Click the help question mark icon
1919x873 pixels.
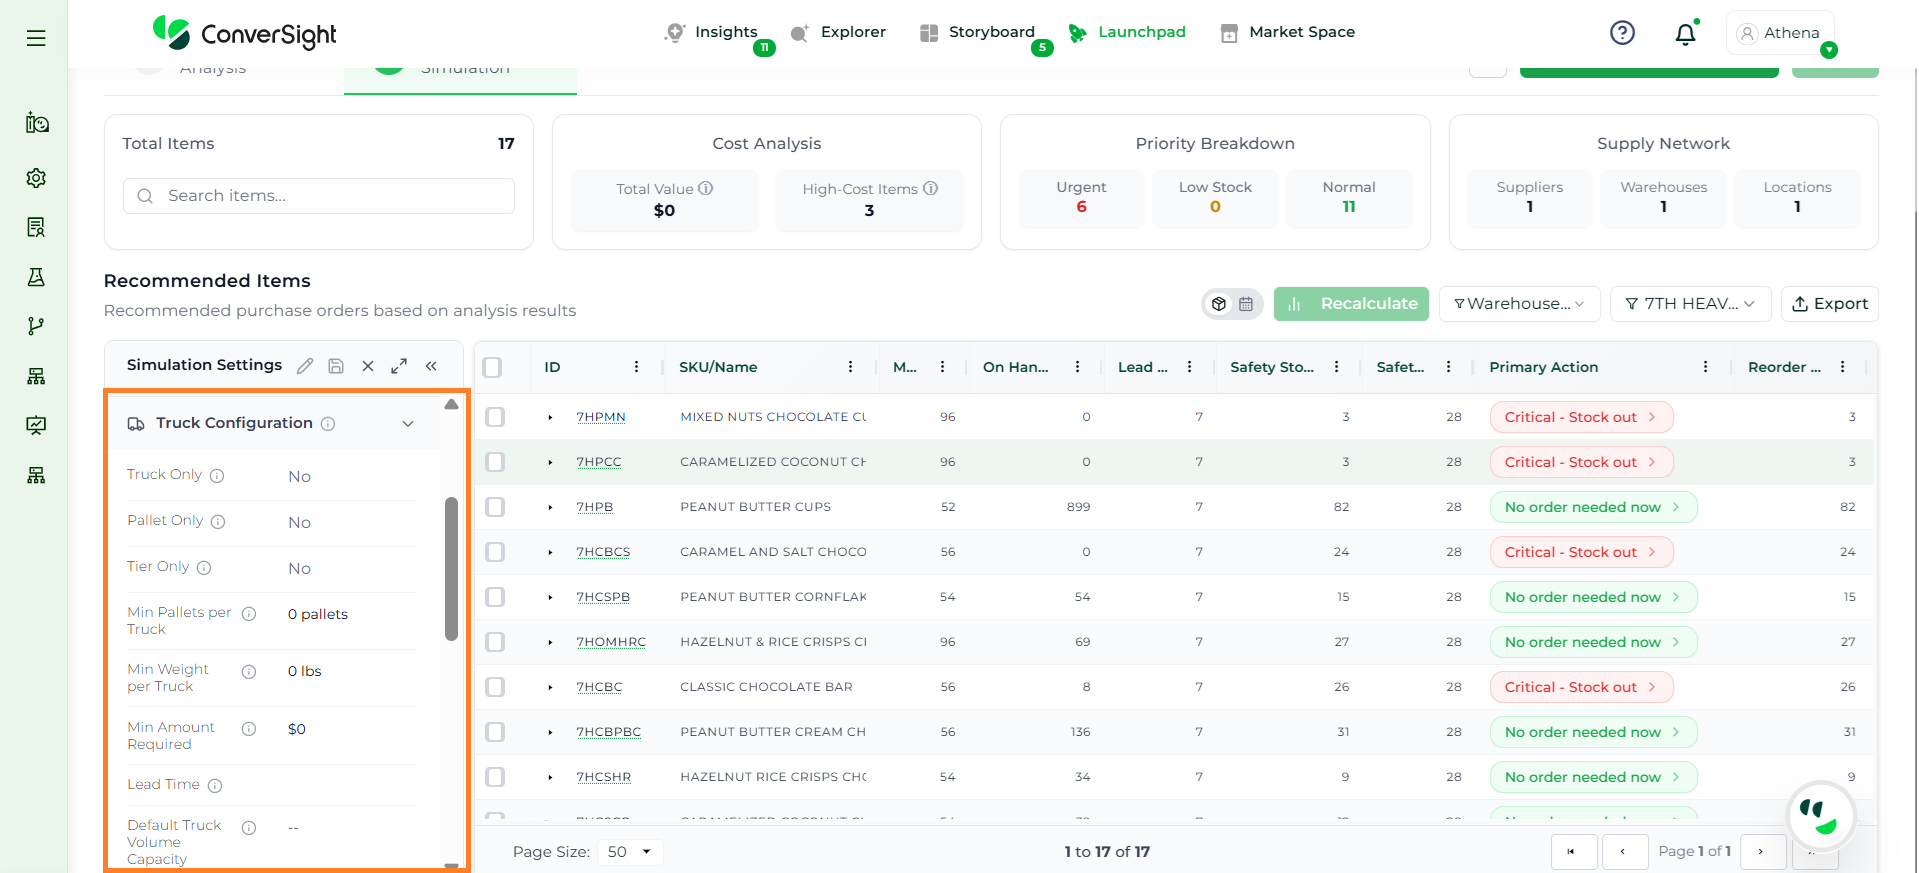pos(1622,33)
